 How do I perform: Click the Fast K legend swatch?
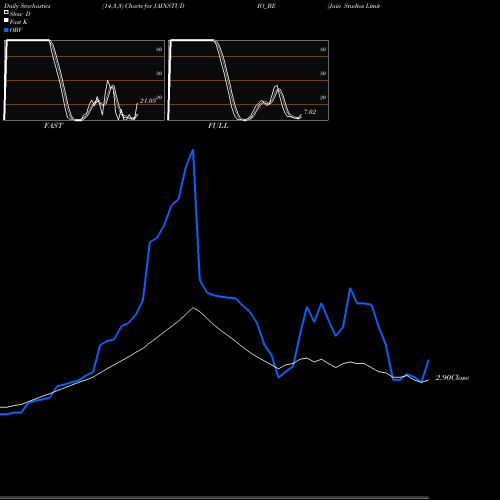click(x=6, y=20)
